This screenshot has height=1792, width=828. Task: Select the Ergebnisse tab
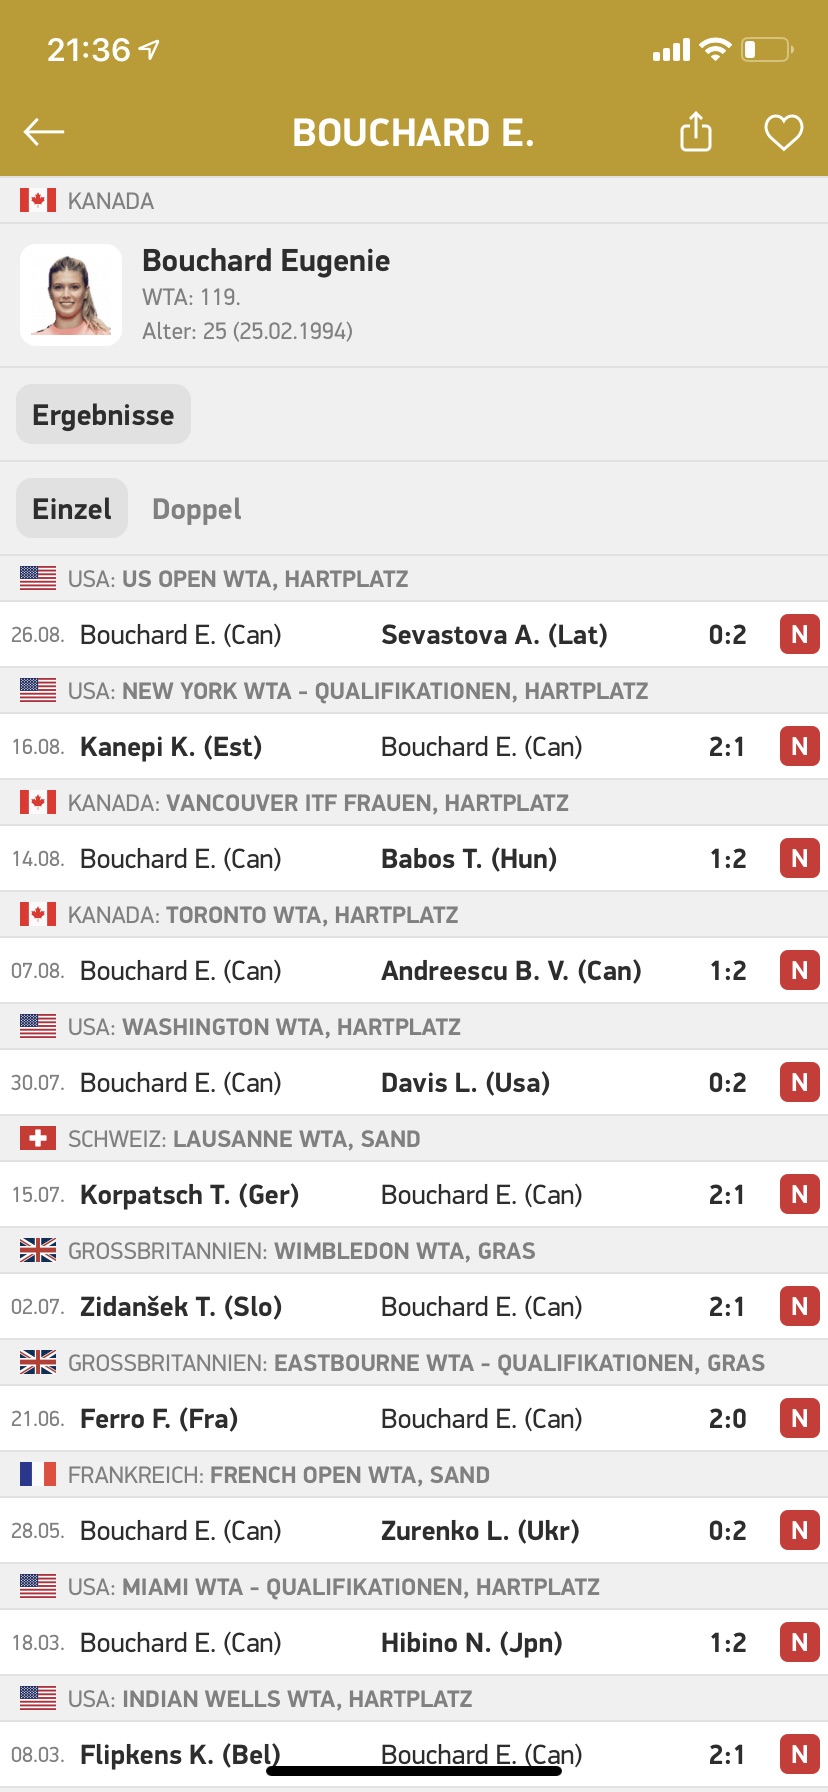(x=103, y=415)
